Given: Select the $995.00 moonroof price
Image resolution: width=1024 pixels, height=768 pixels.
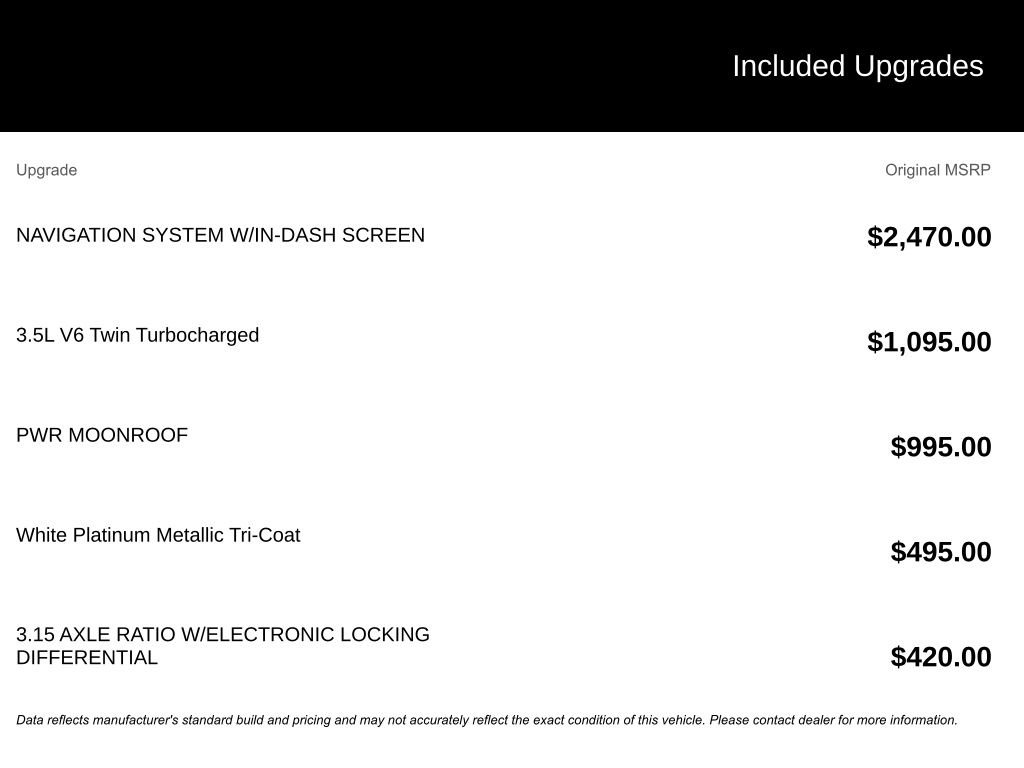Looking at the screenshot, I should (x=941, y=447).
